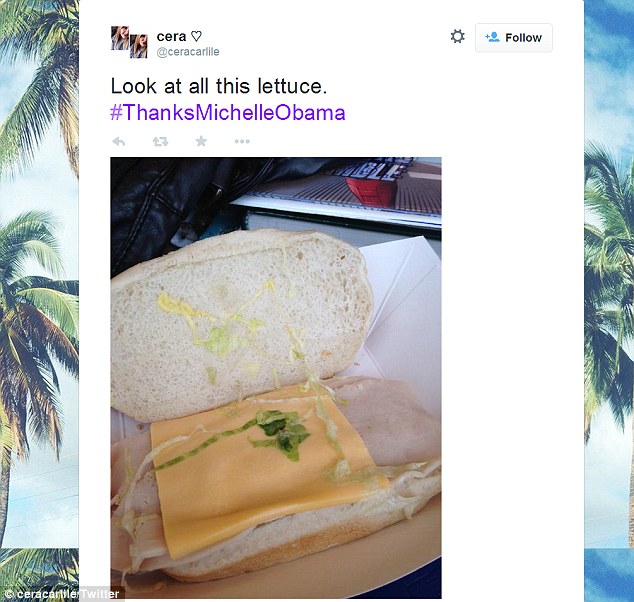This screenshot has width=634, height=602.
Task: Click the palm tree background left of tweet
Action: pyautogui.click(x=39, y=301)
